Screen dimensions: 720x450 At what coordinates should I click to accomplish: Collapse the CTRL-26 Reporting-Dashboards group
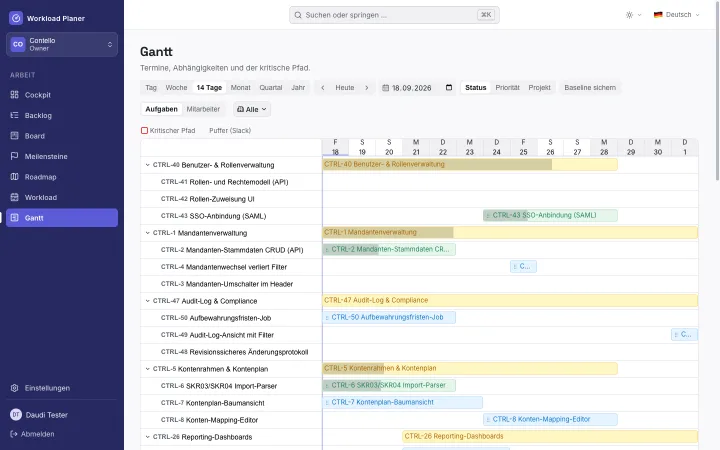(x=147, y=437)
